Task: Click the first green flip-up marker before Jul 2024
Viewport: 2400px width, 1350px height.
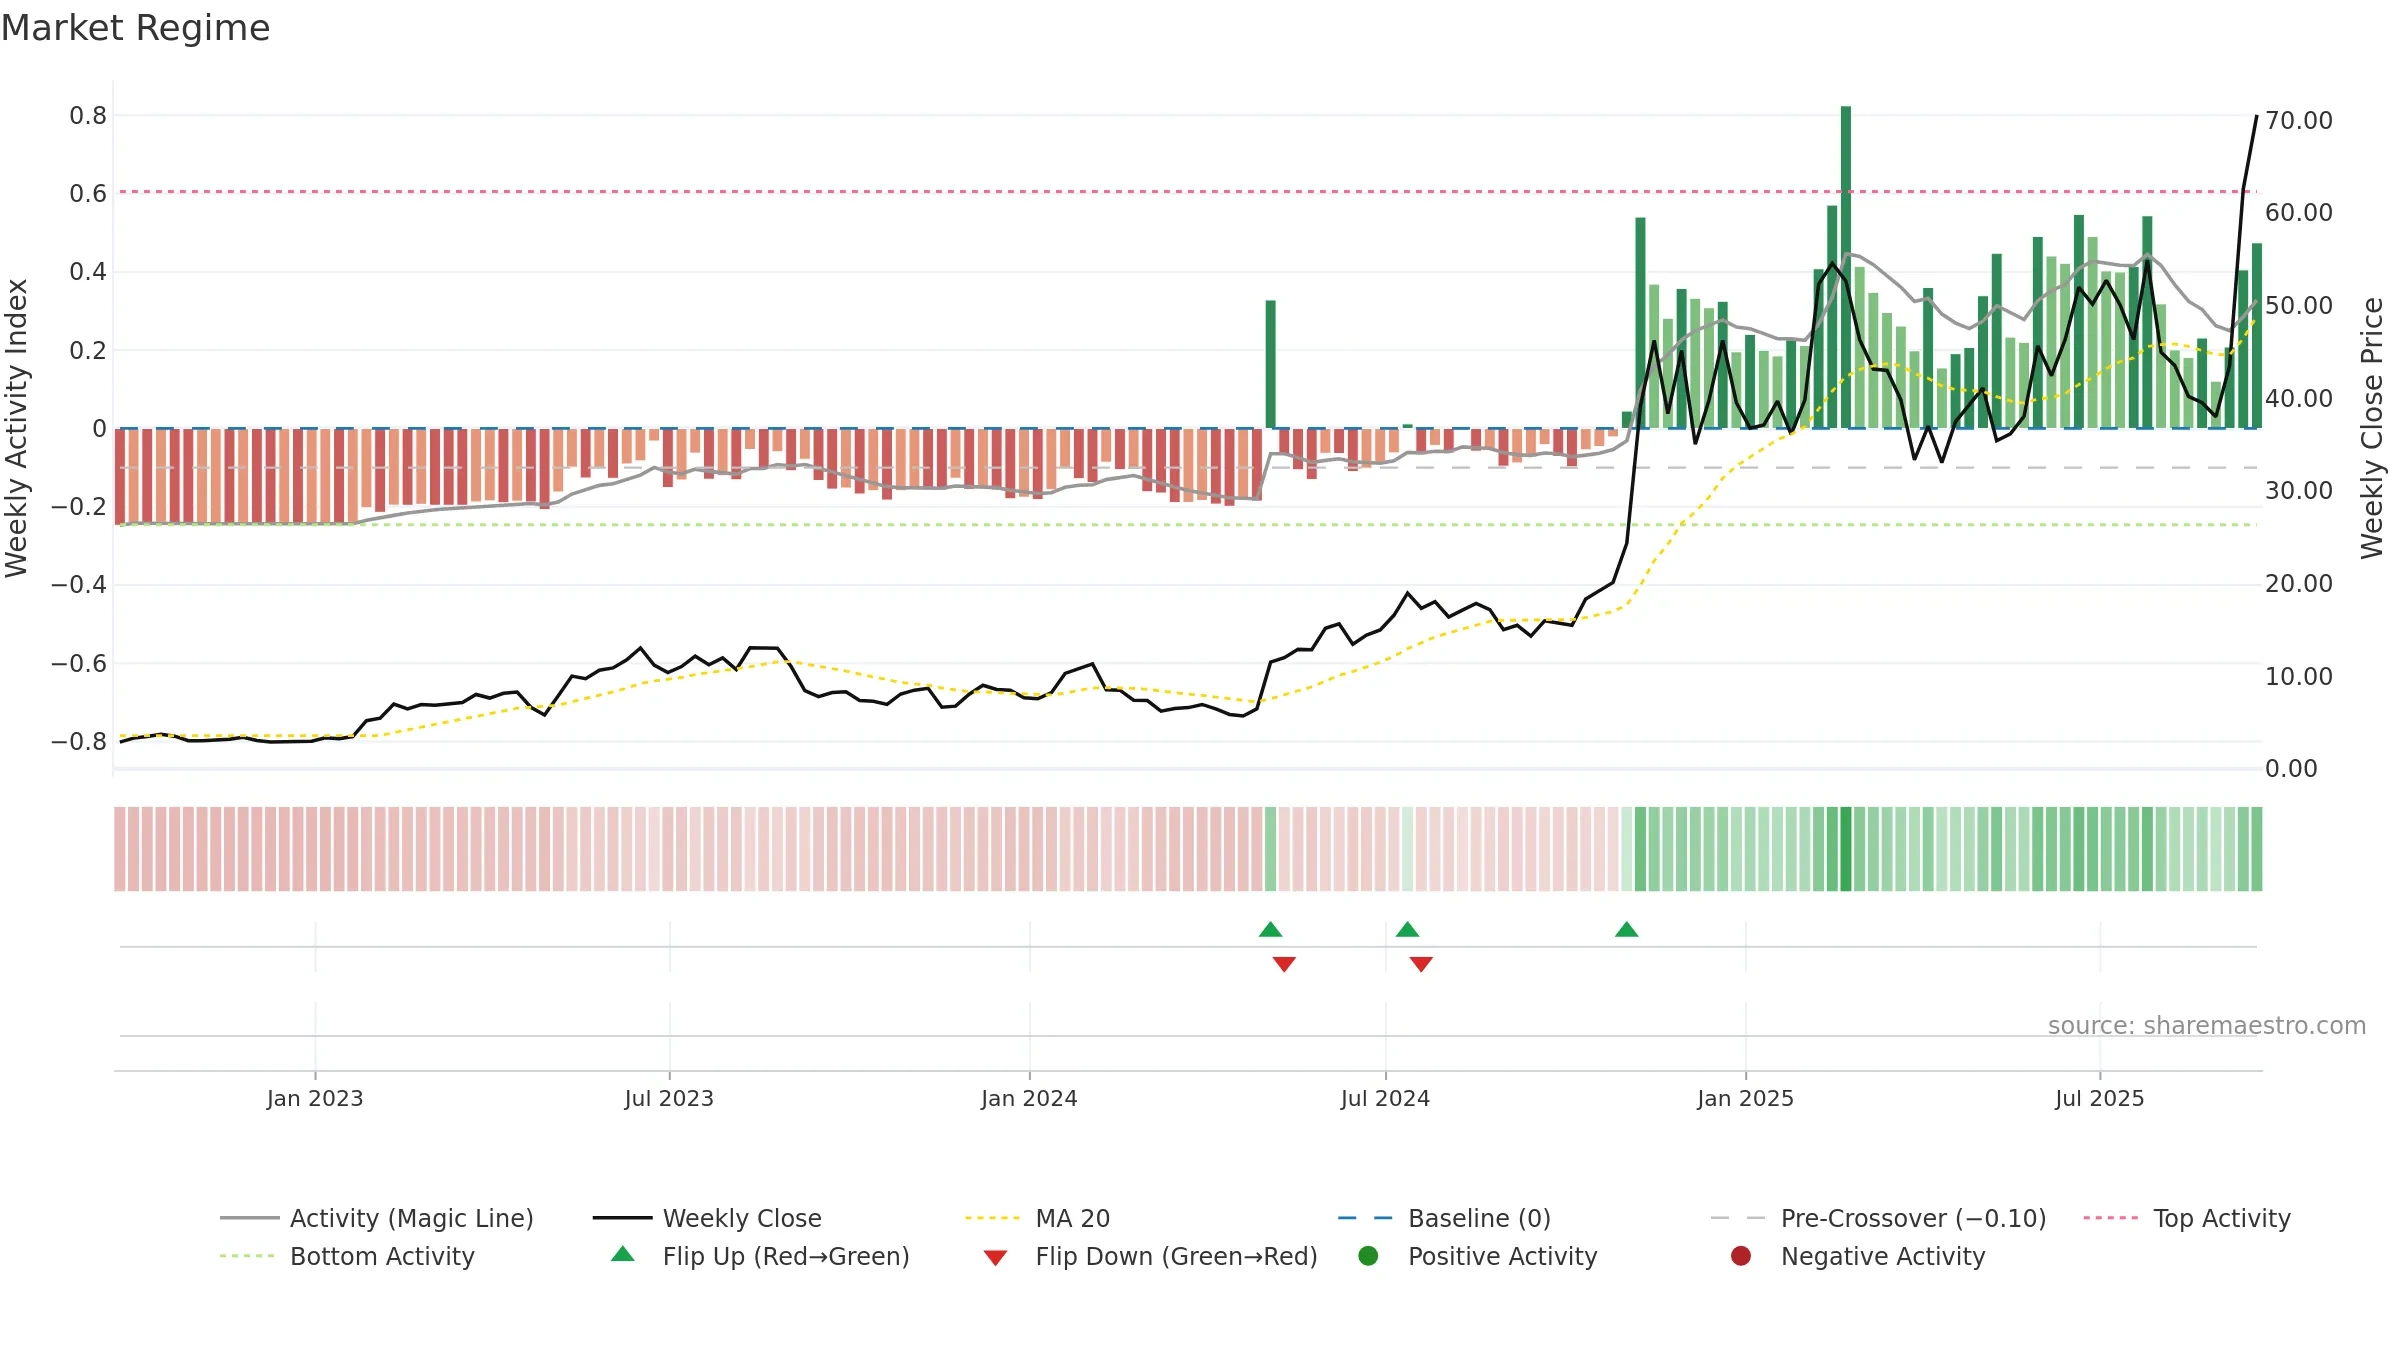Action: point(1270,930)
